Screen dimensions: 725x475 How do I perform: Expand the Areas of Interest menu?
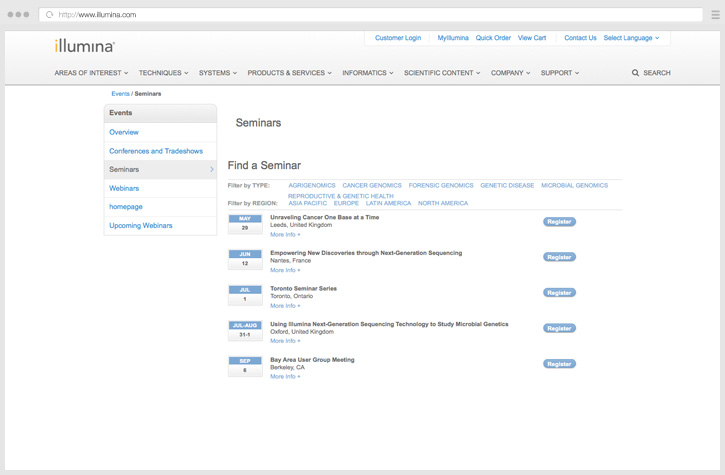tap(91, 73)
